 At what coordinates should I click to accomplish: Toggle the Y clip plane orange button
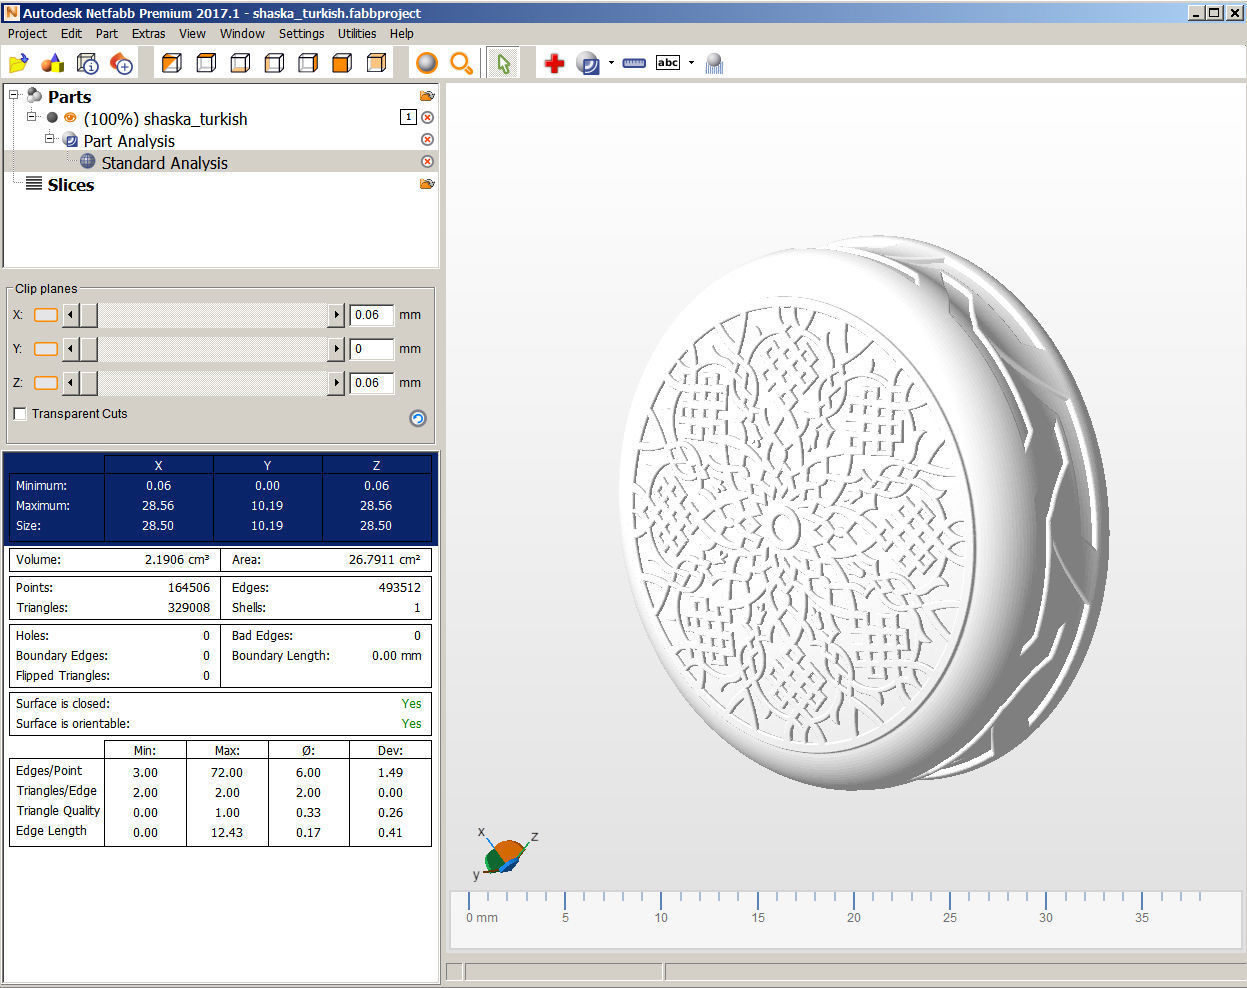[x=46, y=349]
